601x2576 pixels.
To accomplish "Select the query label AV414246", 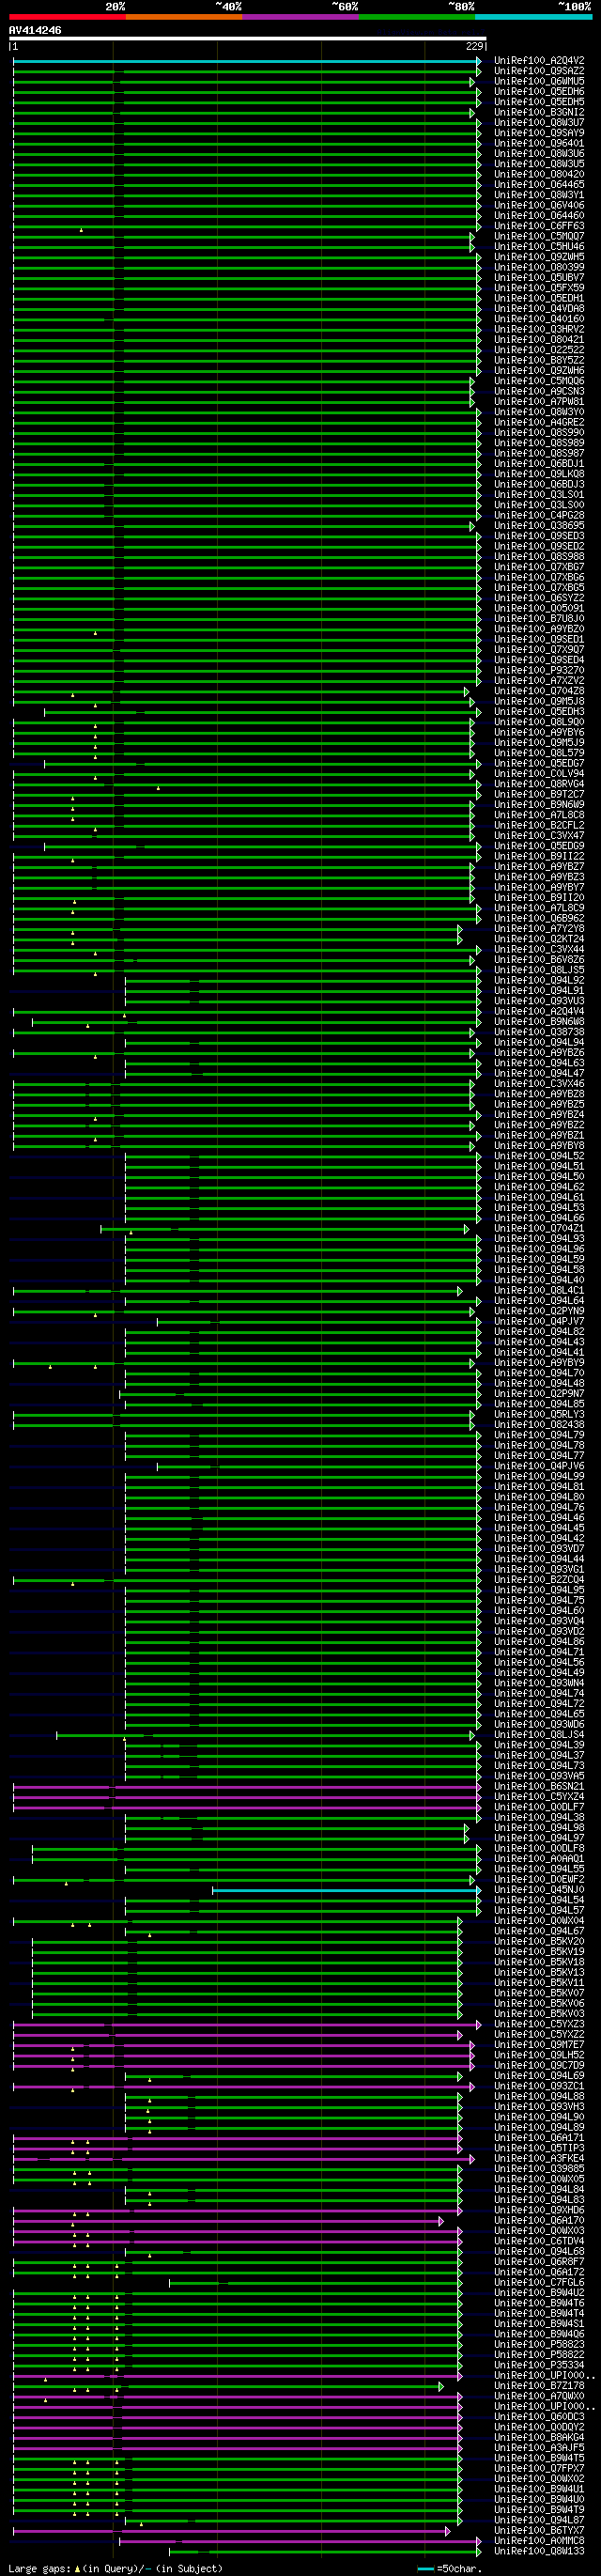I will point(35,31).
